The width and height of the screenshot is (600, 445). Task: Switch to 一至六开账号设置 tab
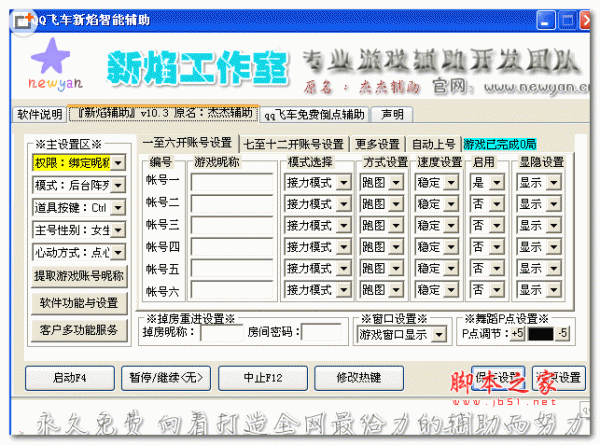(187, 143)
